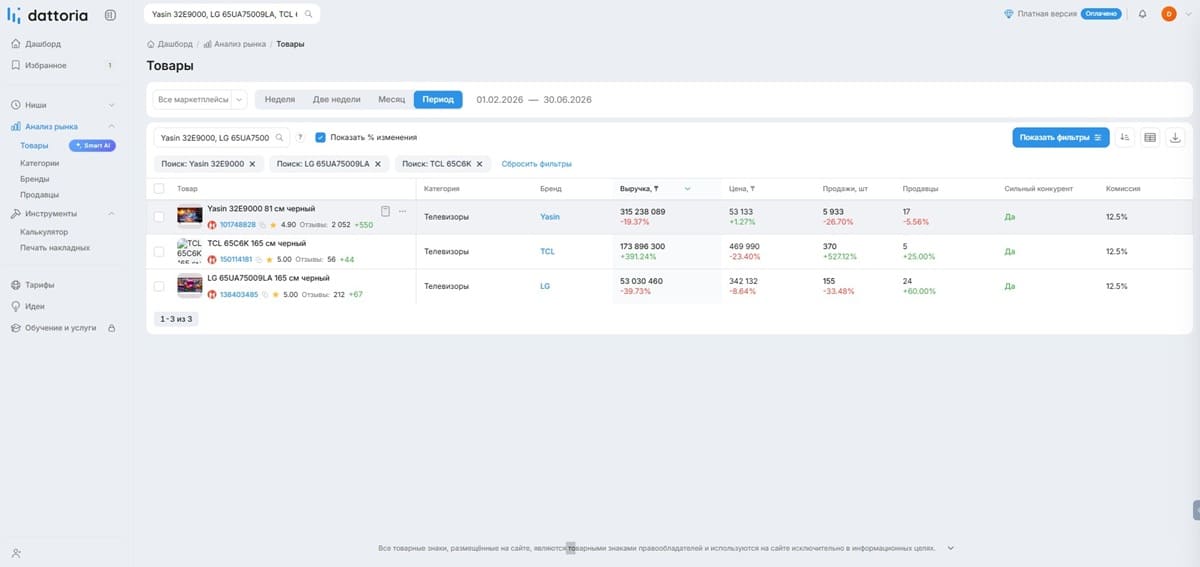The width and height of the screenshot is (1200, 567).
Task: Collapse the Инструменты sidebar section
Action: pos(111,214)
